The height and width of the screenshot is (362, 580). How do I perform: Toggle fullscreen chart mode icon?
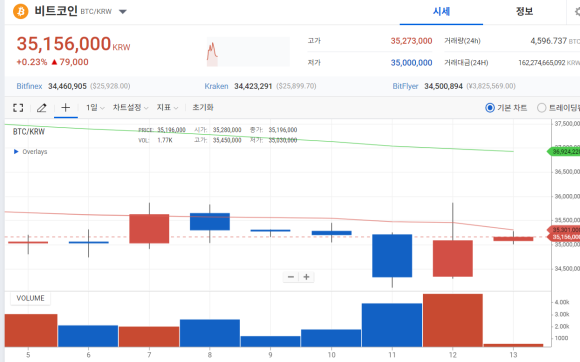tap(18, 108)
